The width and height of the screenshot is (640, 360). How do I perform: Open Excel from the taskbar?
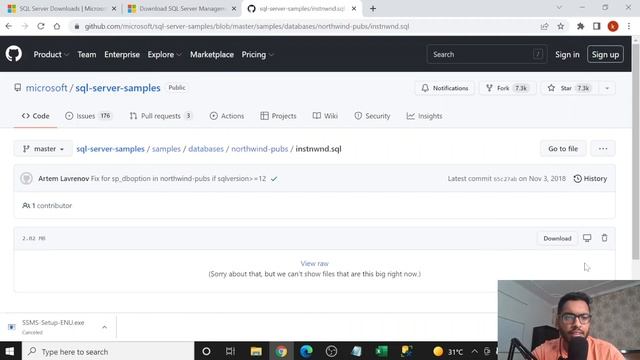(382, 351)
